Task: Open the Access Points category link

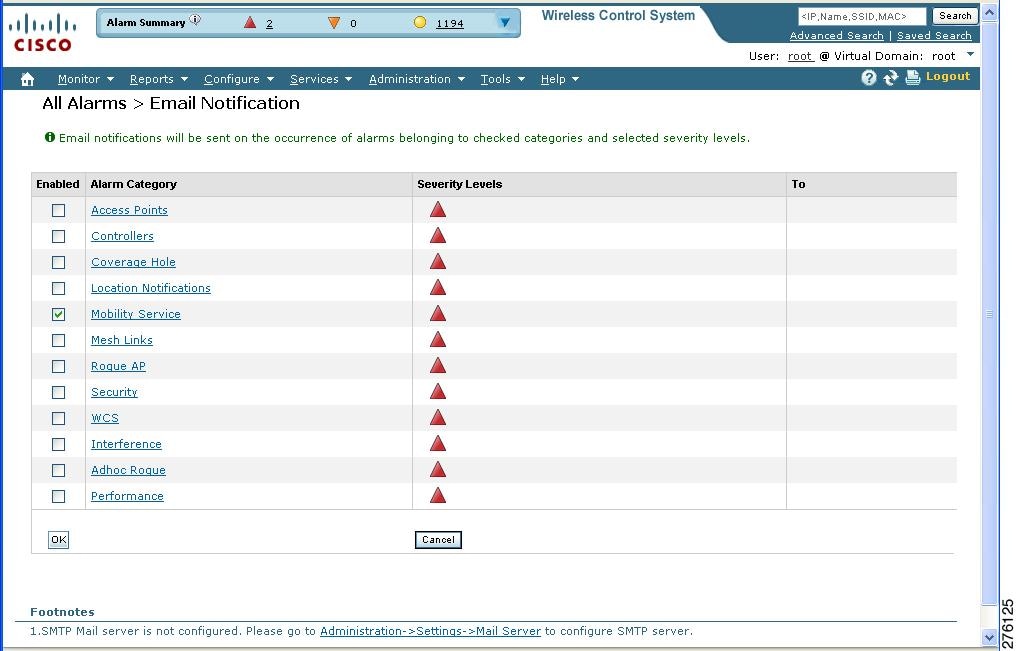Action: [x=129, y=210]
